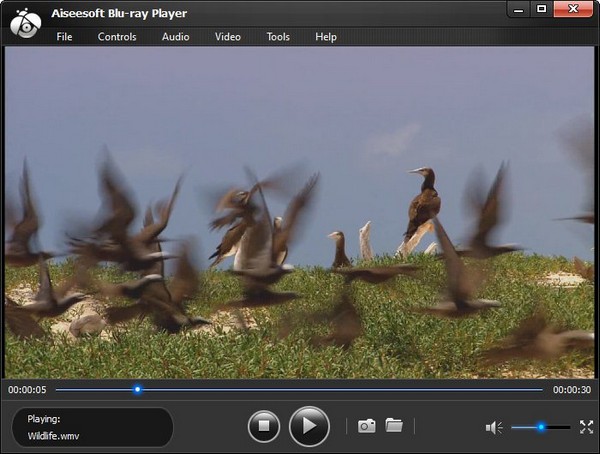The width and height of the screenshot is (600, 454).
Task: Minimize the player window
Action: pyautogui.click(x=518, y=9)
